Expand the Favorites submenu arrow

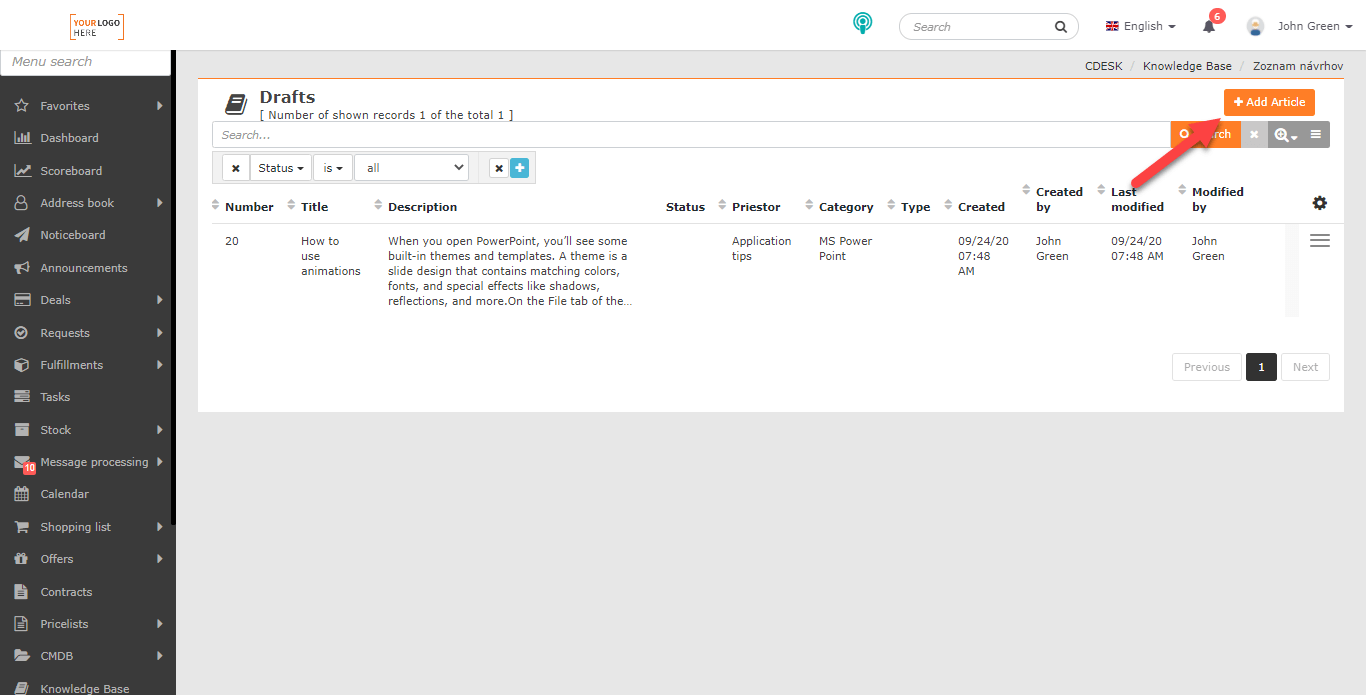160,106
